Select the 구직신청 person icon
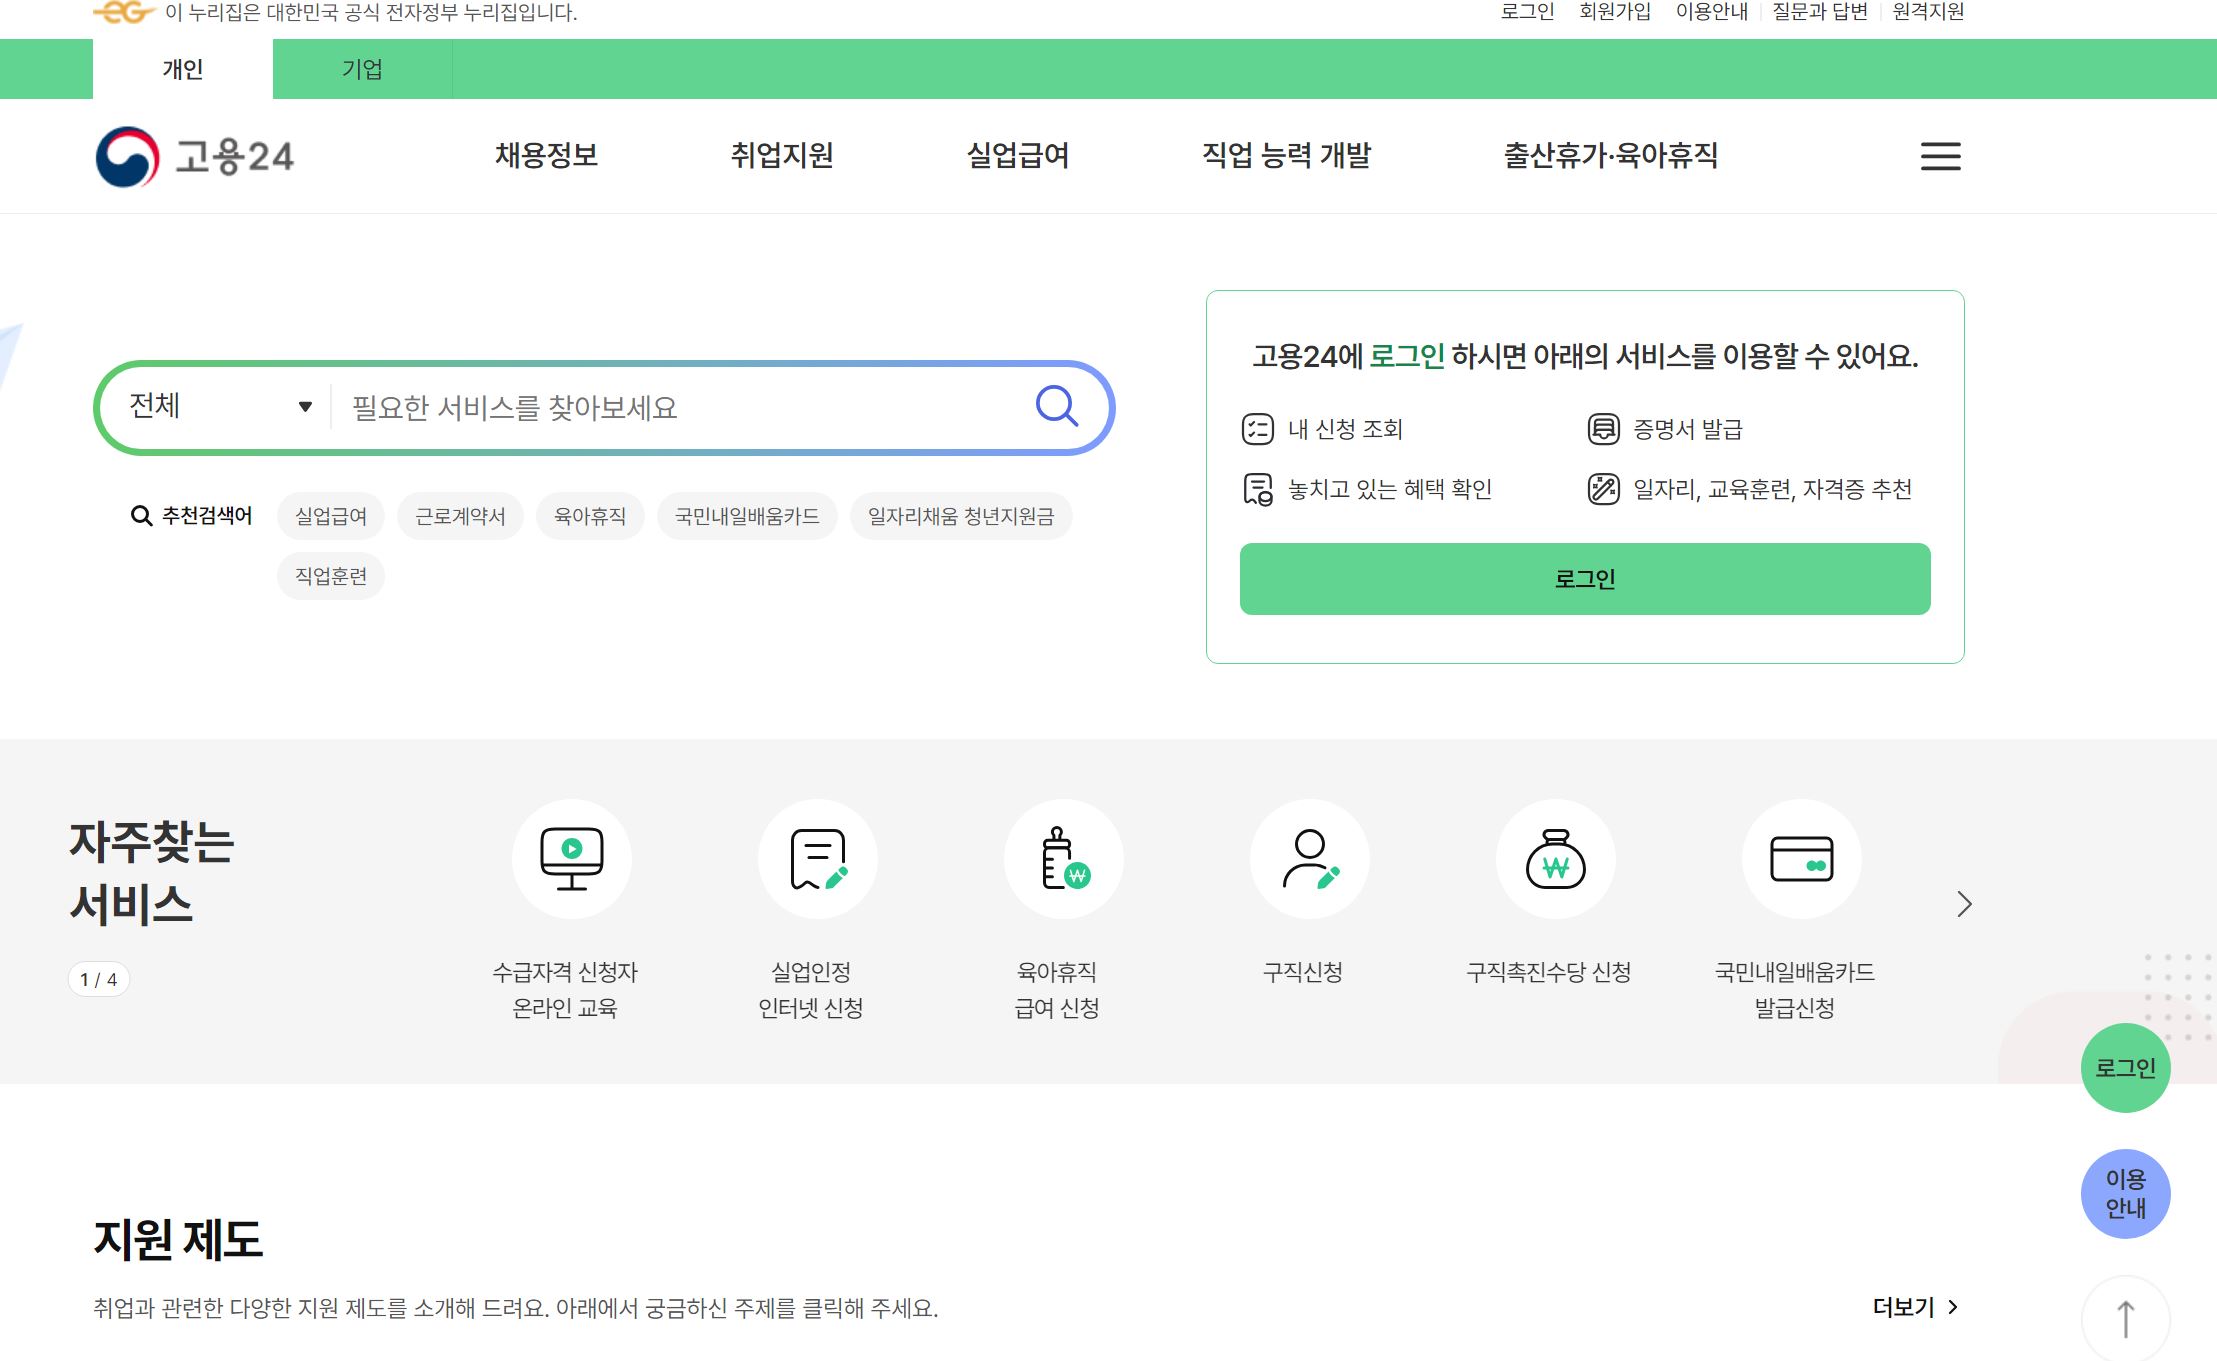The height and width of the screenshot is (1361, 2217). tap(1309, 858)
